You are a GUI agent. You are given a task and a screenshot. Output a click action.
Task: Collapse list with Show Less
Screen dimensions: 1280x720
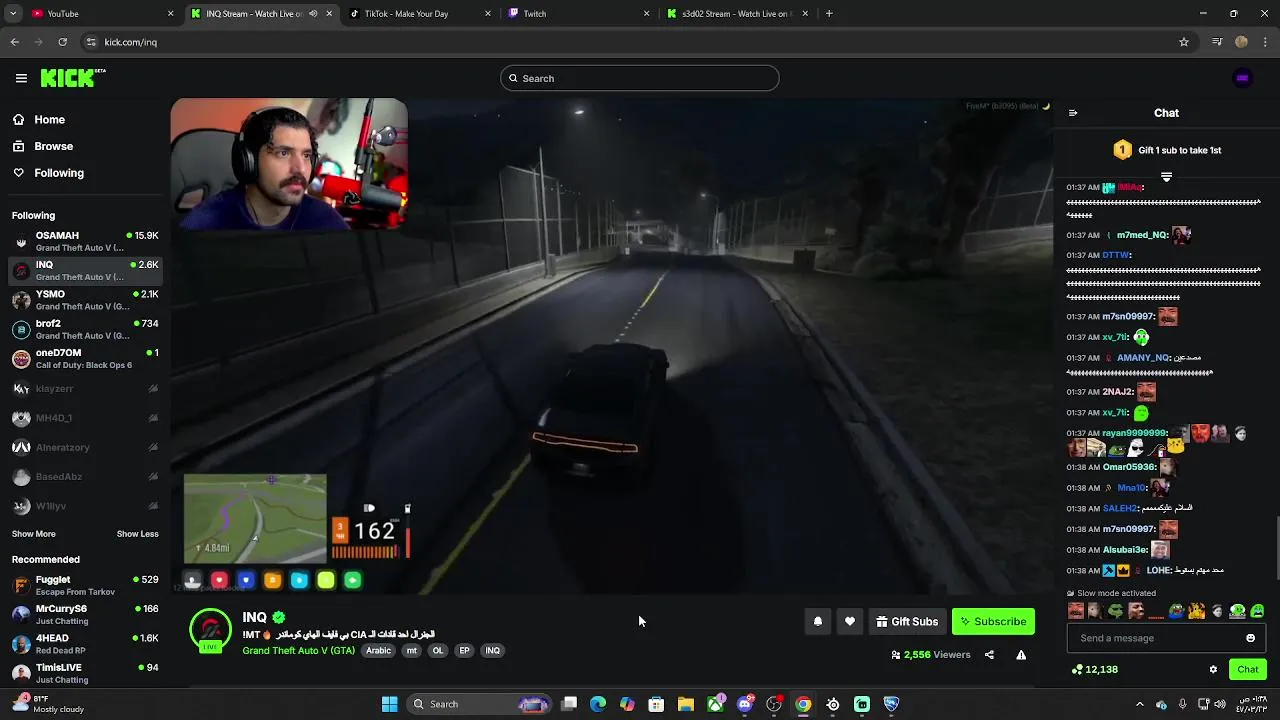point(137,534)
